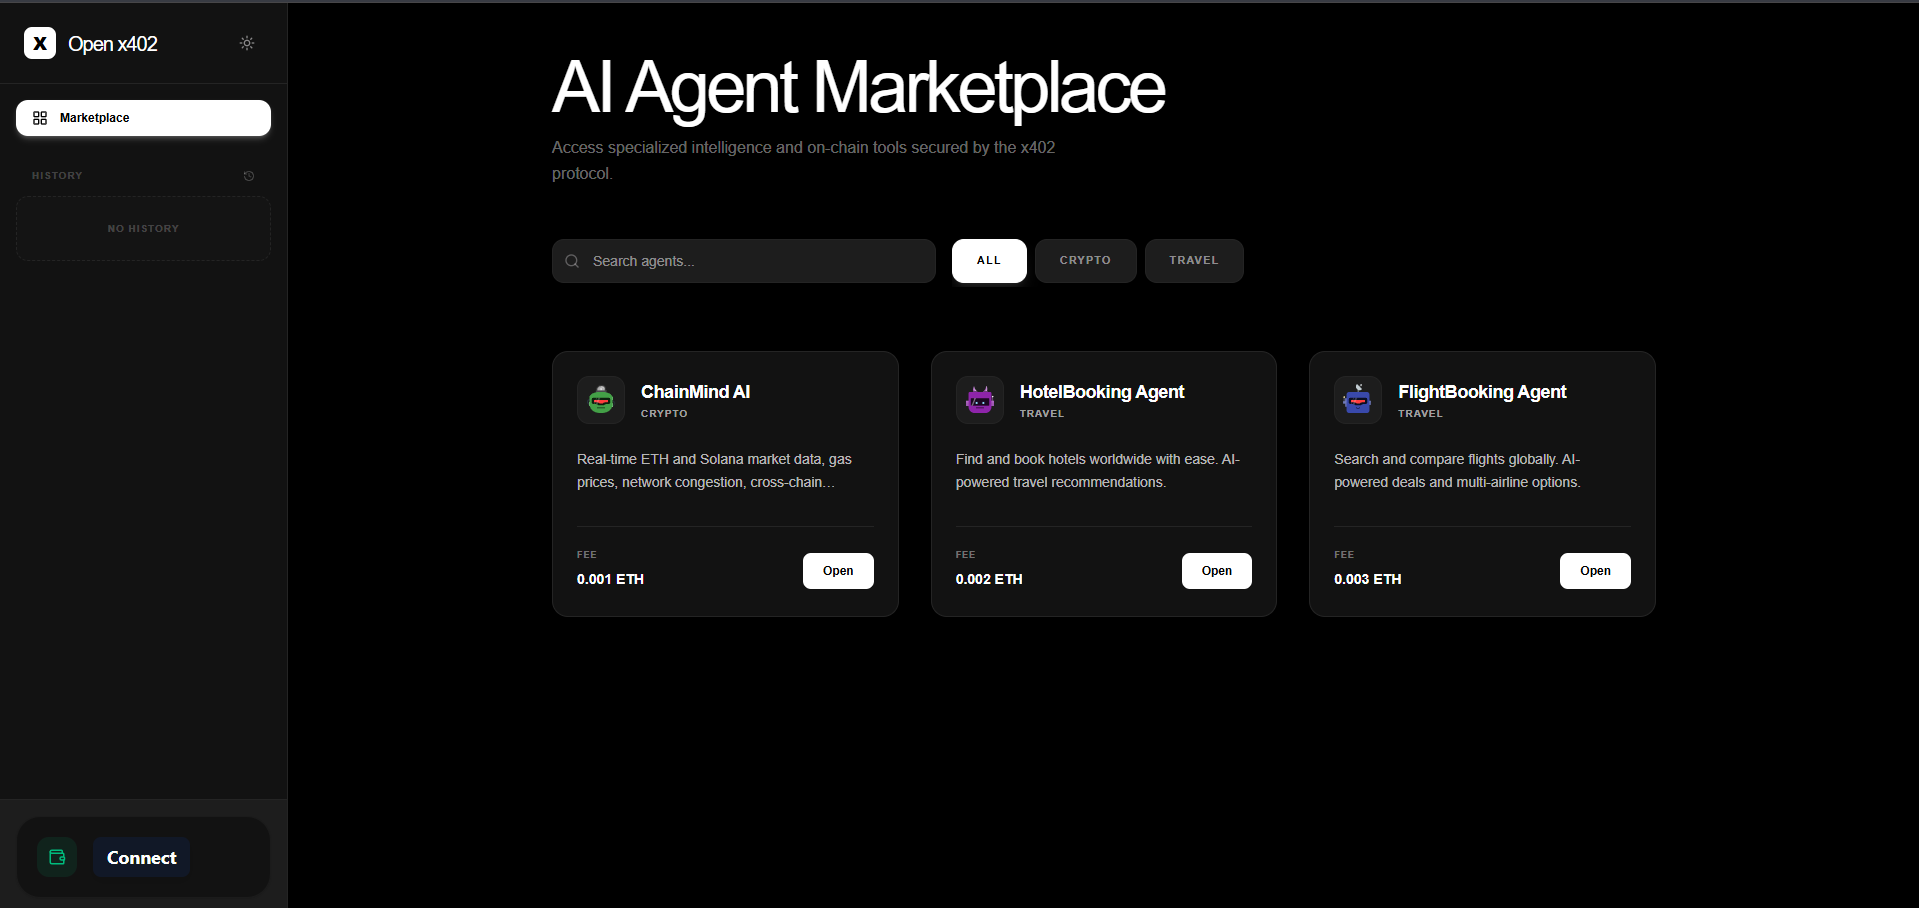
Task: Click the Marketplace grid icon in sidebar
Action: click(x=40, y=118)
